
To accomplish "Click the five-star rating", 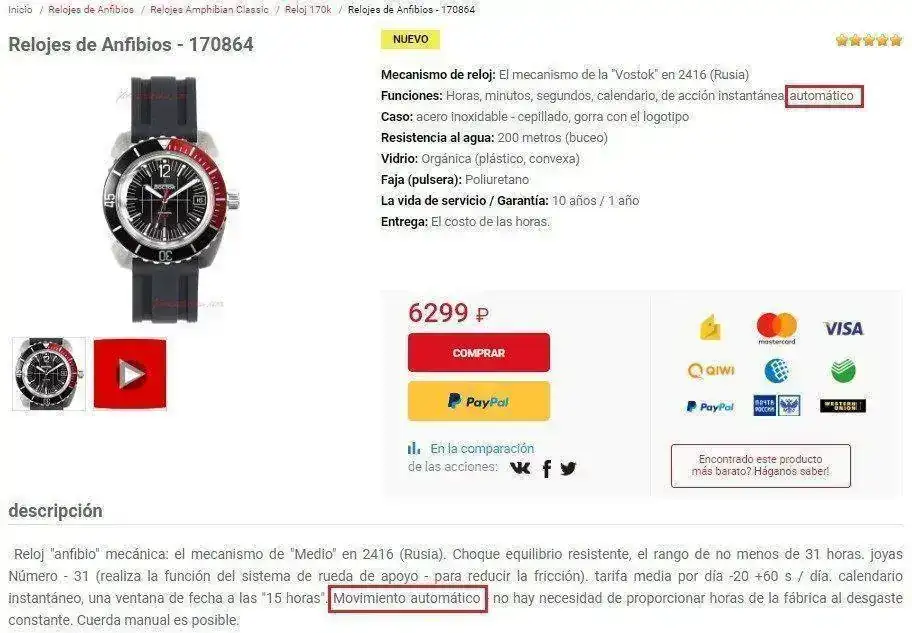I will tap(869, 40).
